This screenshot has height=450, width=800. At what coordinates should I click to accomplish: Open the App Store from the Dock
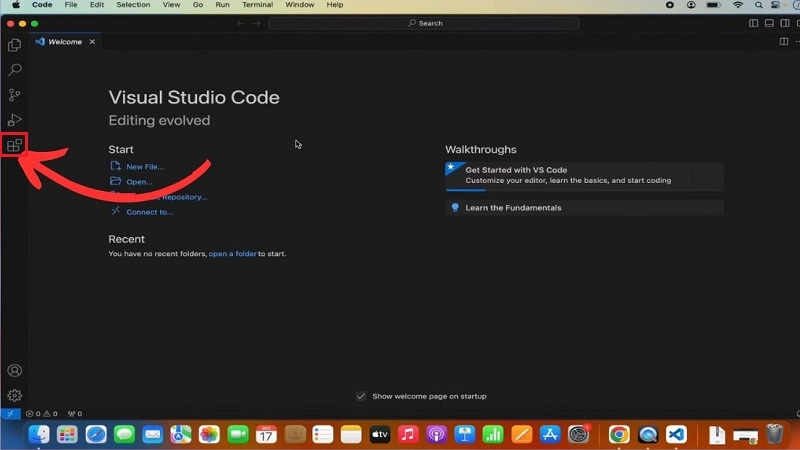coord(550,434)
